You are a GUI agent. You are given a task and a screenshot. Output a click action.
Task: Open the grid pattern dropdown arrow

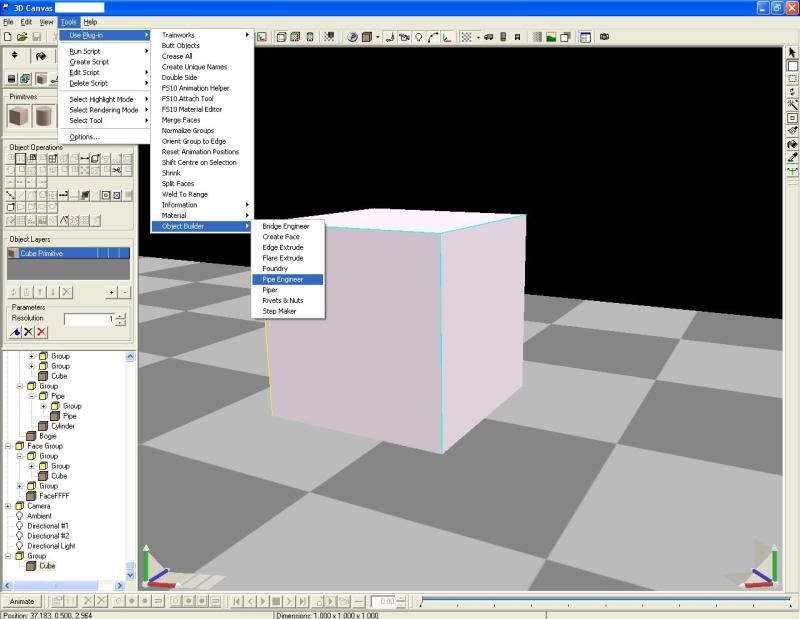(x=478, y=37)
